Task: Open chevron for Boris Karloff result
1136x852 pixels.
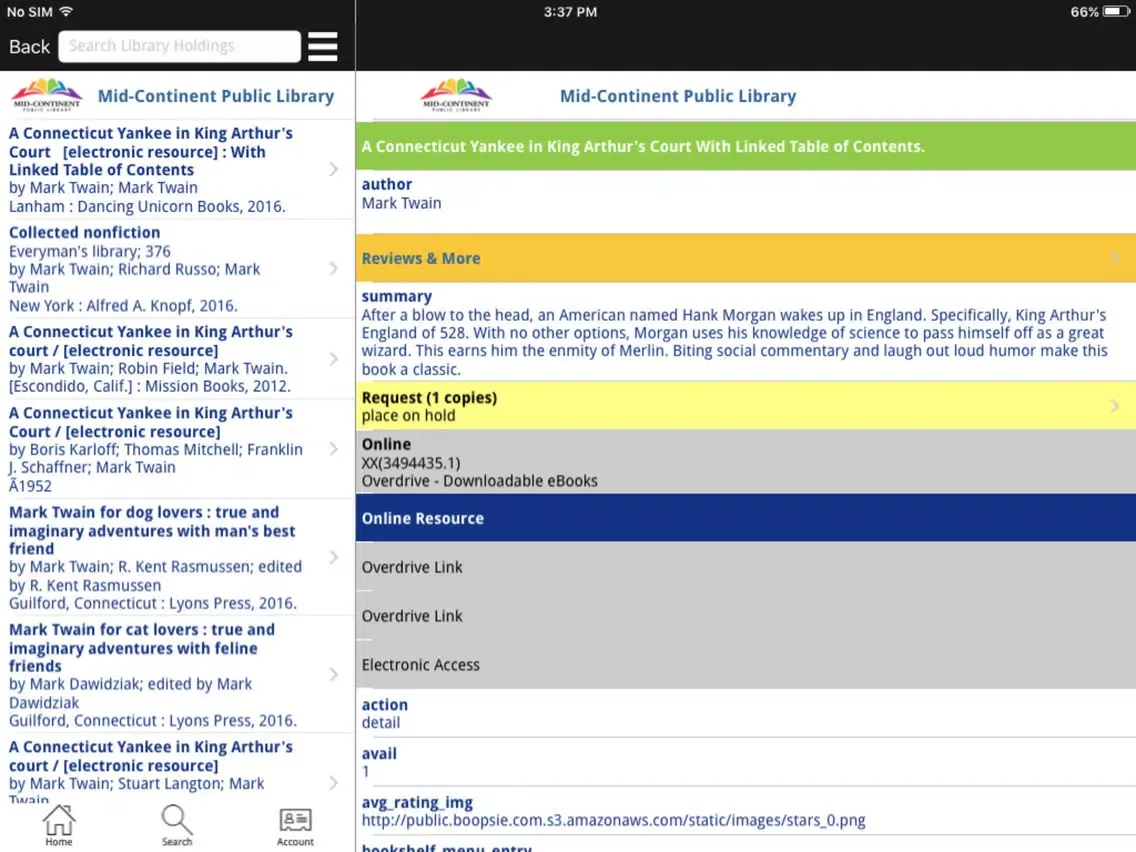Action: (x=333, y=449)
